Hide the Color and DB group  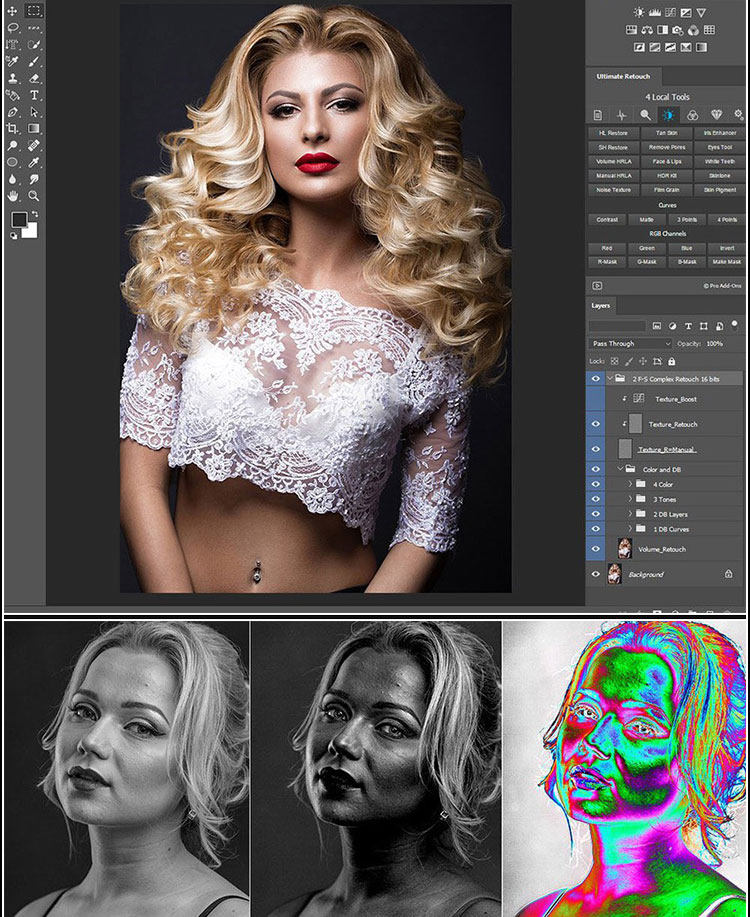(x=596, y=469)
